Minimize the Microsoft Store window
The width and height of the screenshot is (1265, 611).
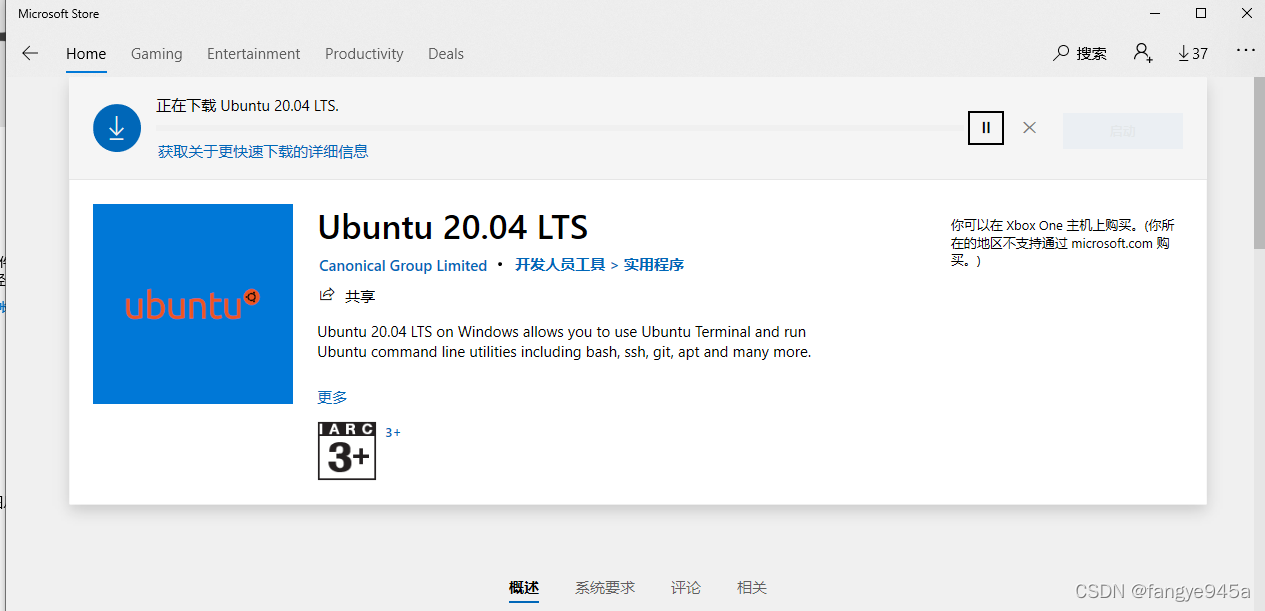click(1155, 13)
